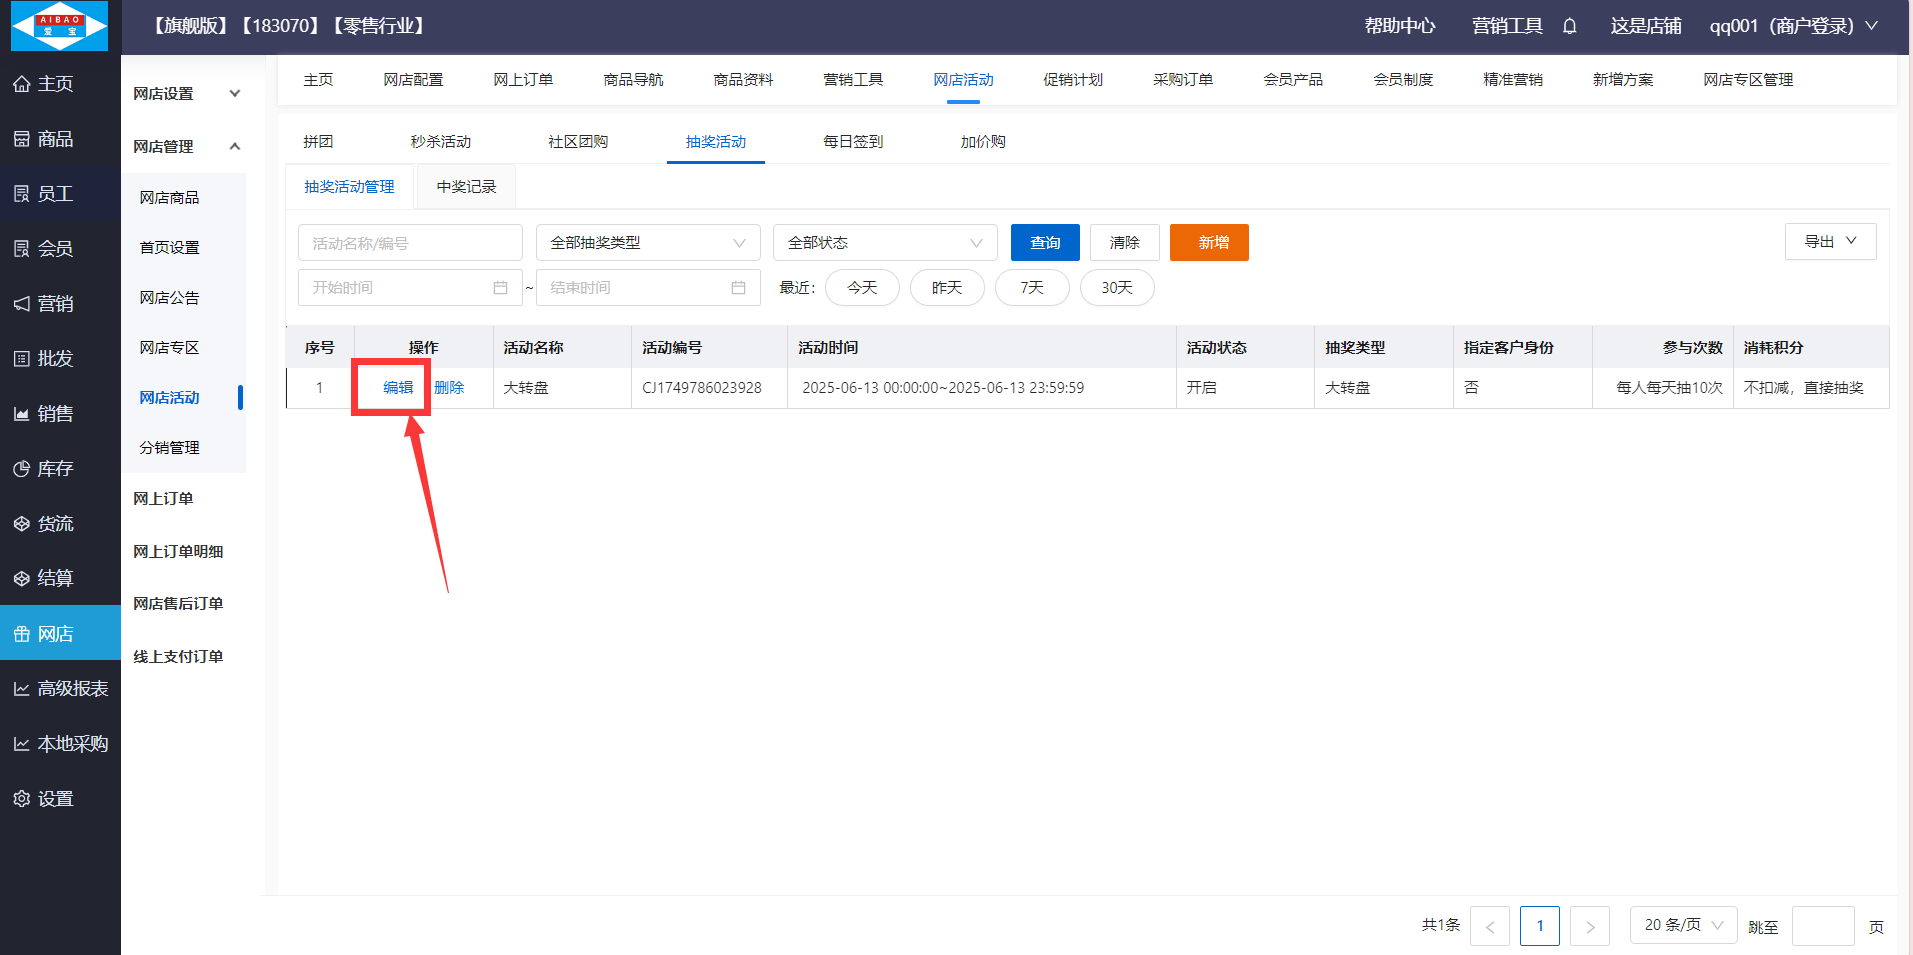Expand the 网店设置 menu section
Image resolution: width=1913 pixels, height=955 pixels.
186,94
